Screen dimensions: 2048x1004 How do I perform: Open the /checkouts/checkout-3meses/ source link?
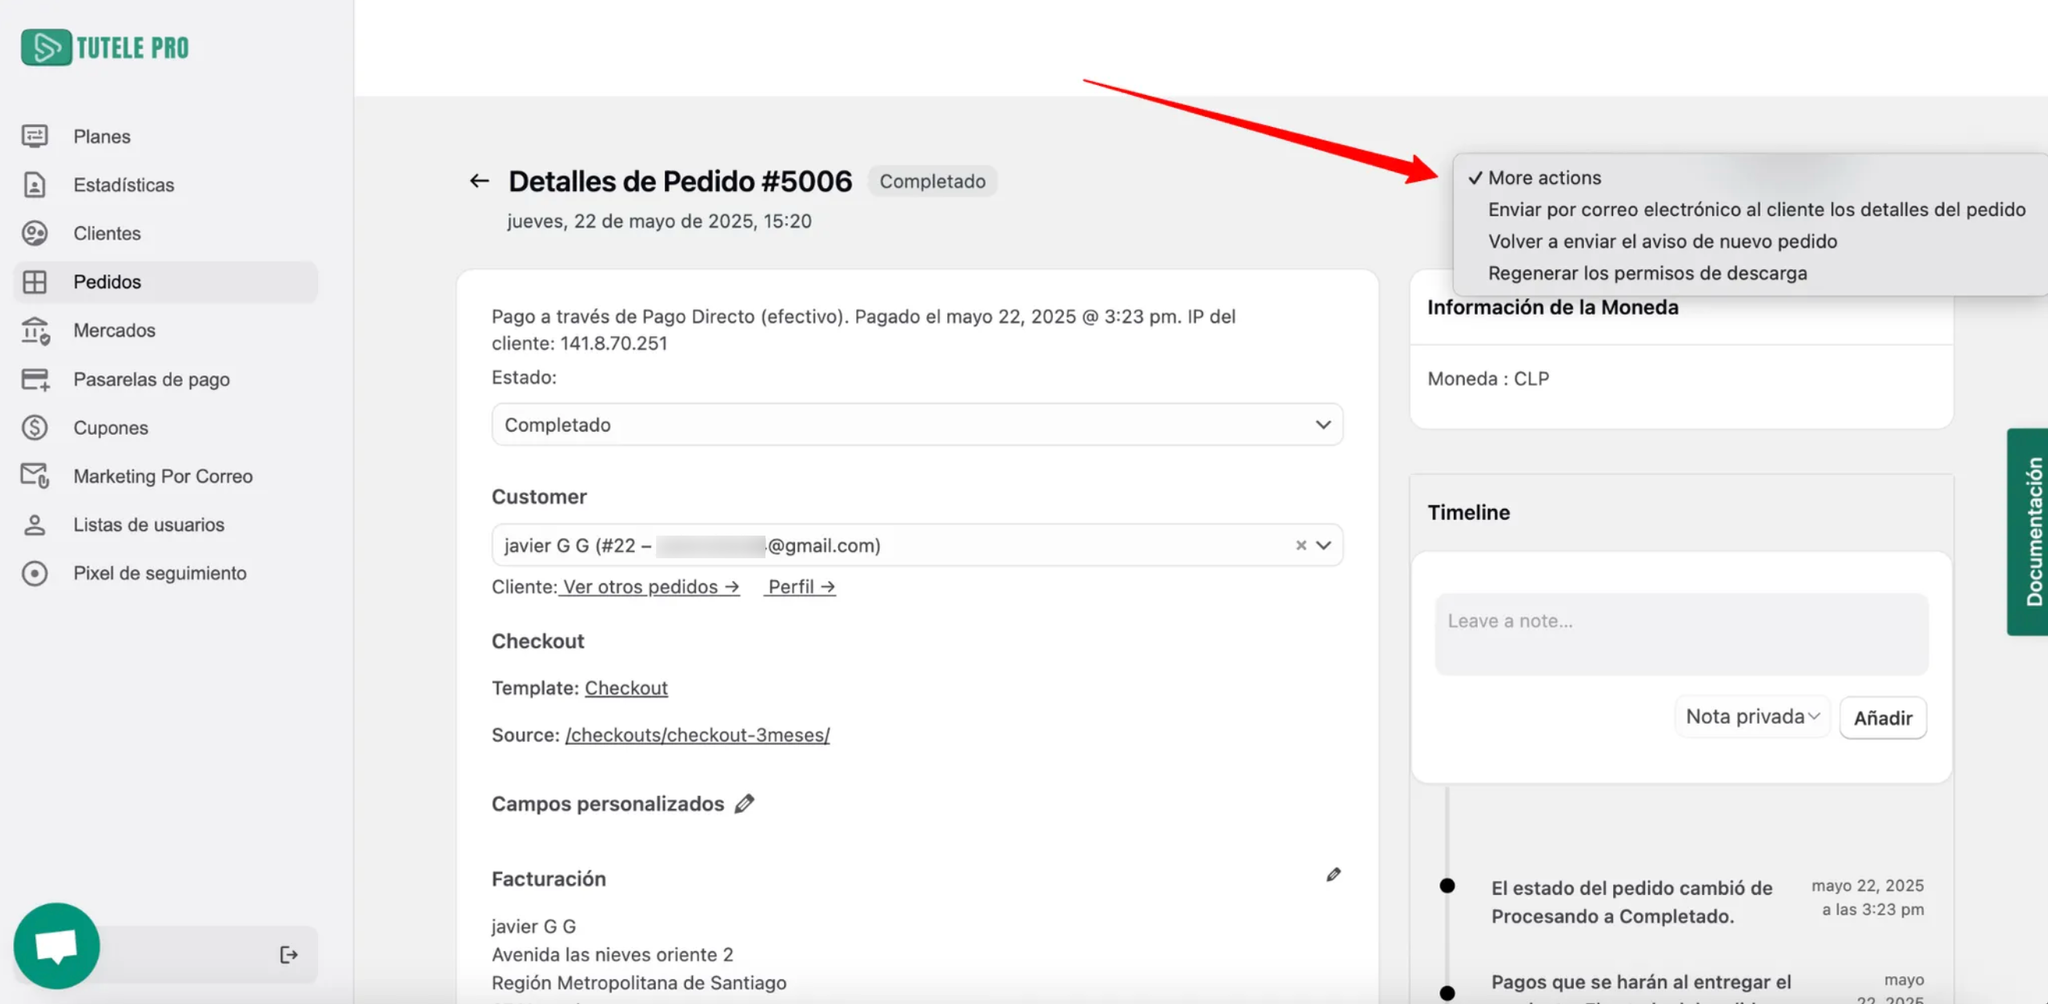coord(697,735)
